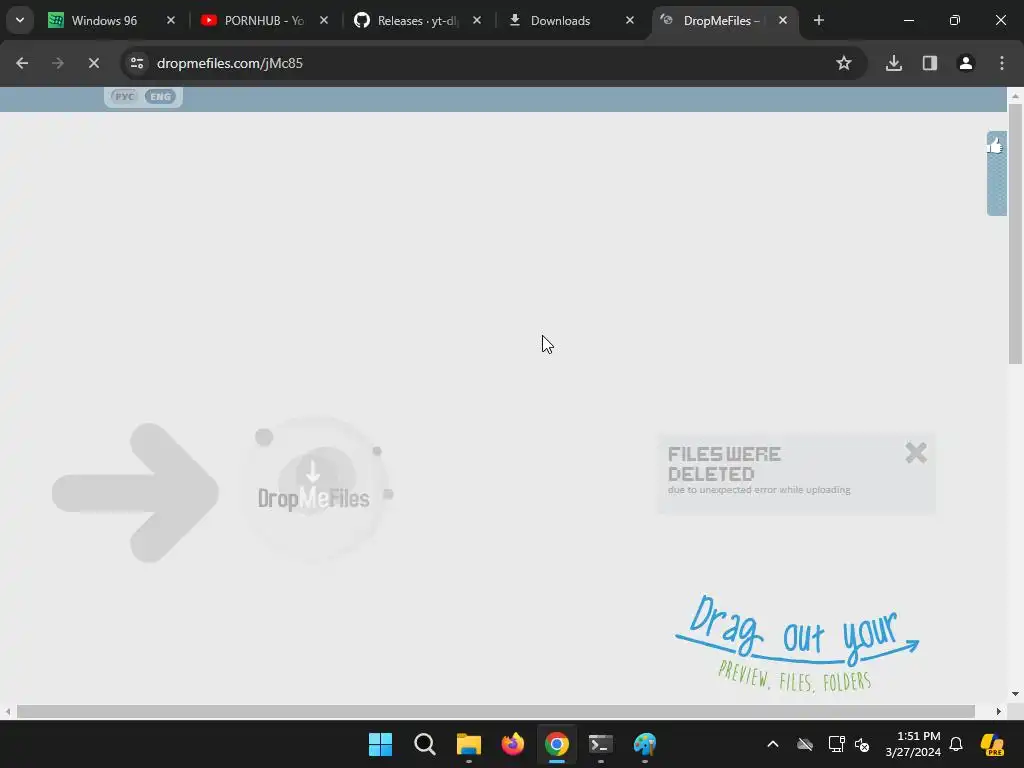Image resolution: width=1024 pixels, height=768 pixels.
Task: Open Chrome downloads icon in toolbar
Action: click(x=894, y=63)
